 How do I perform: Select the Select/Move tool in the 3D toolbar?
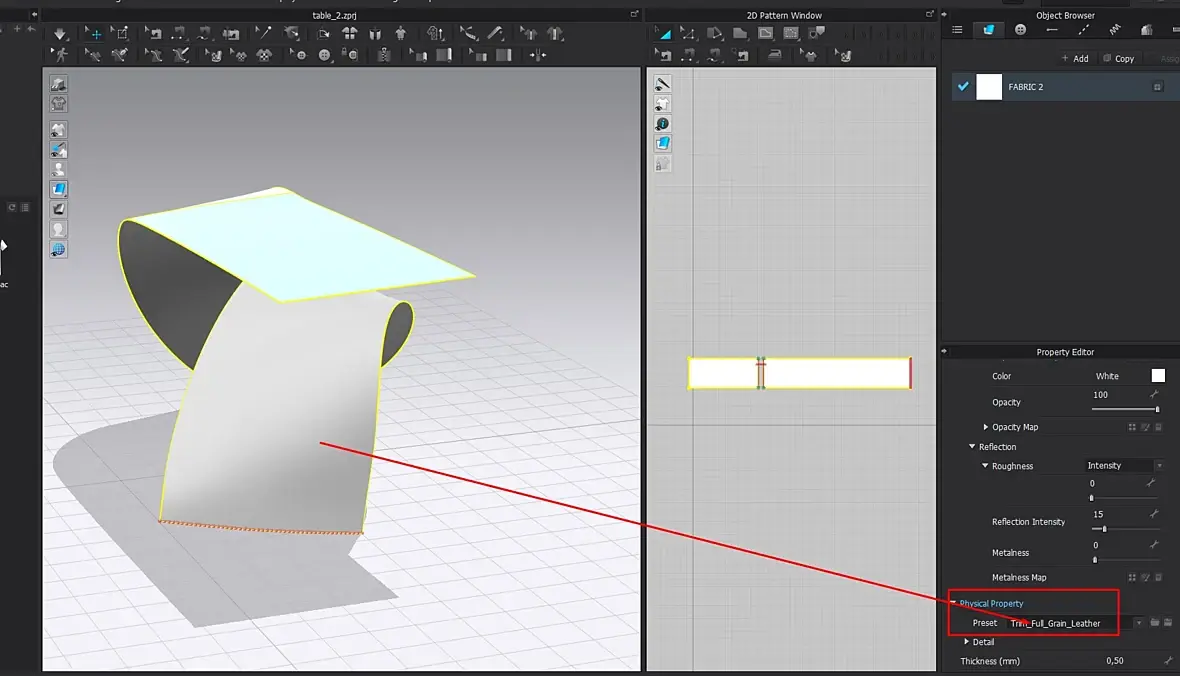(x=96, y=34)
